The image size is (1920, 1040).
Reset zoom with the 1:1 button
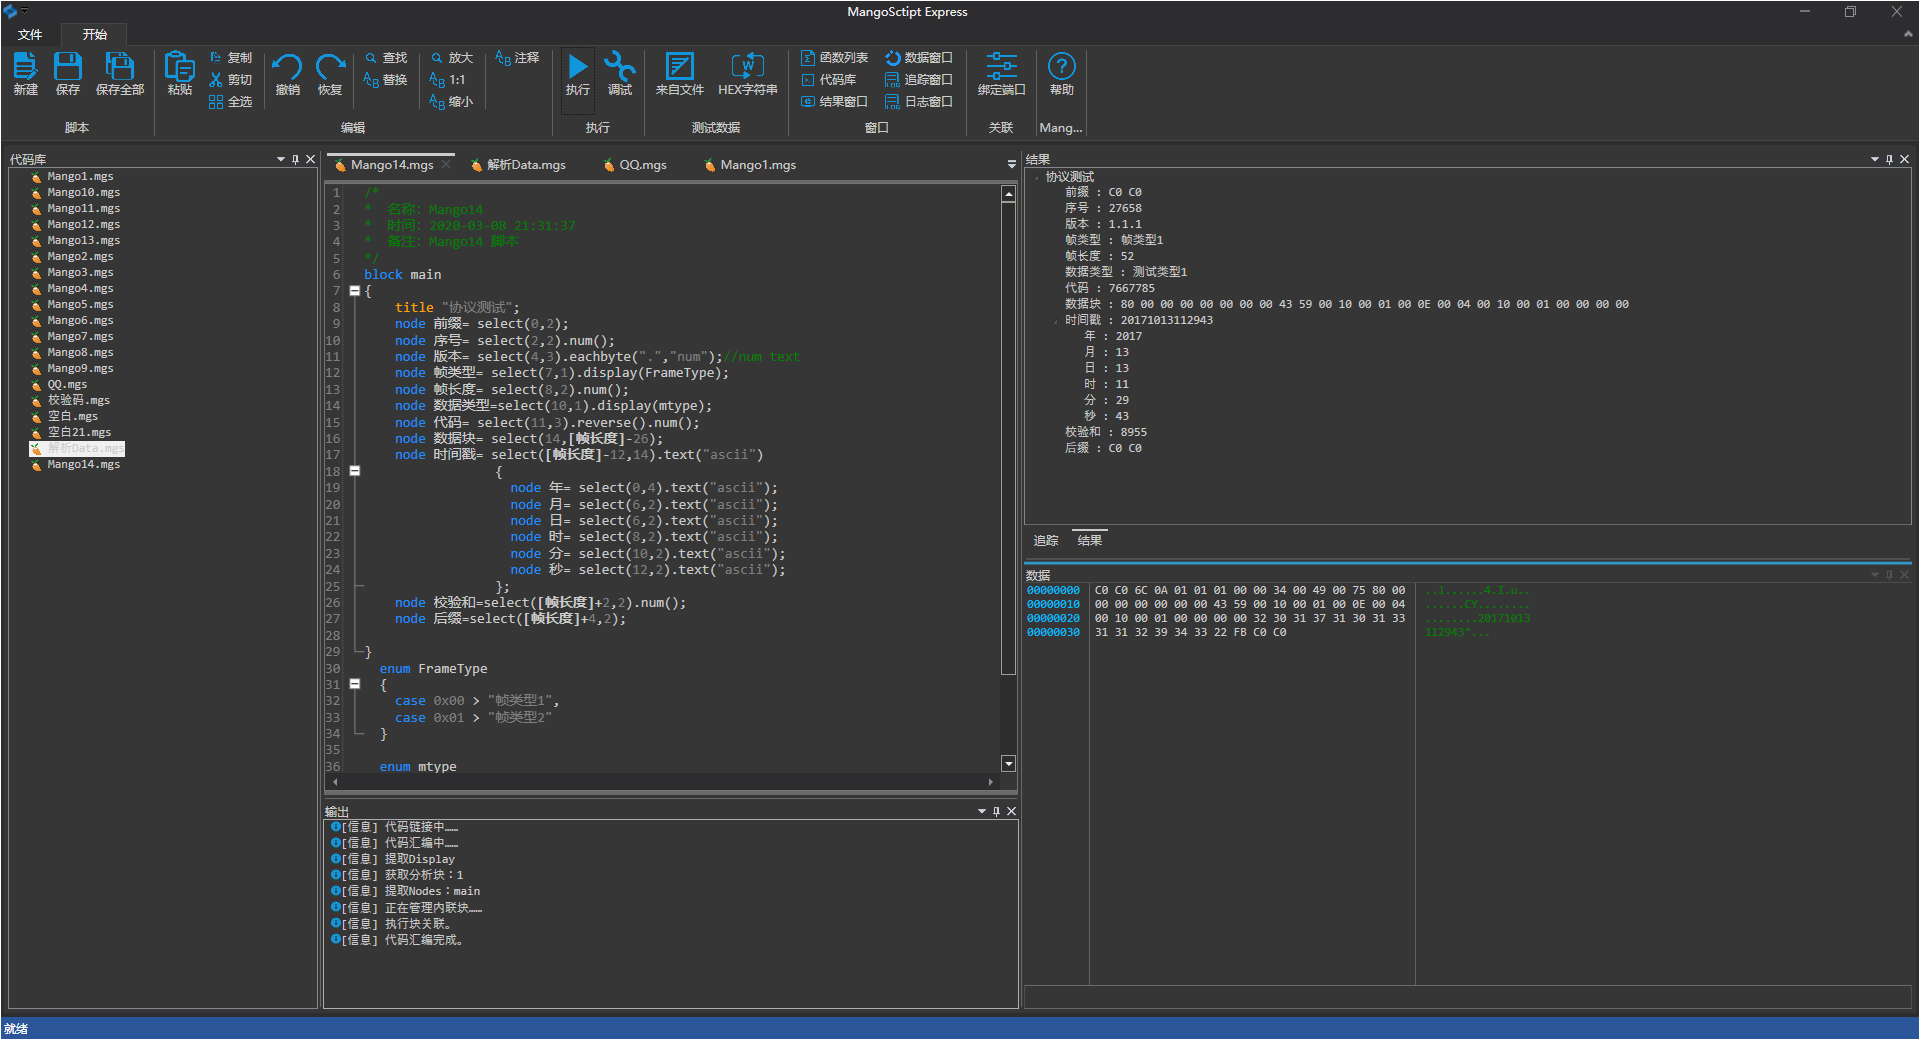click(448, 80)
